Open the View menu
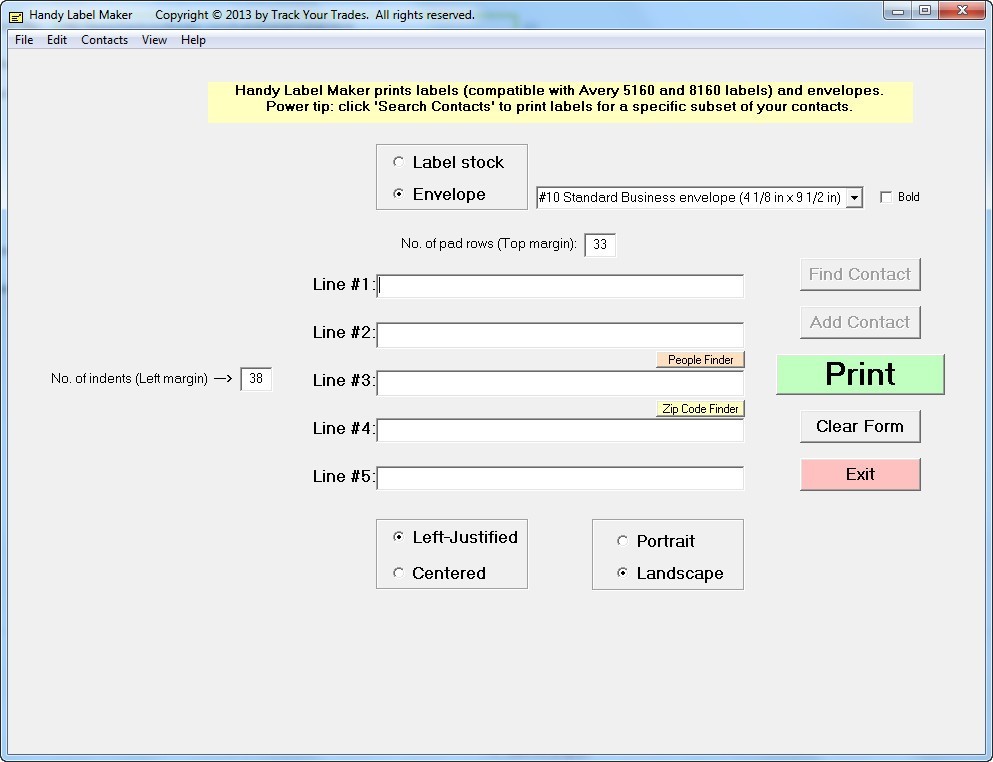 (x=154, y=40)
